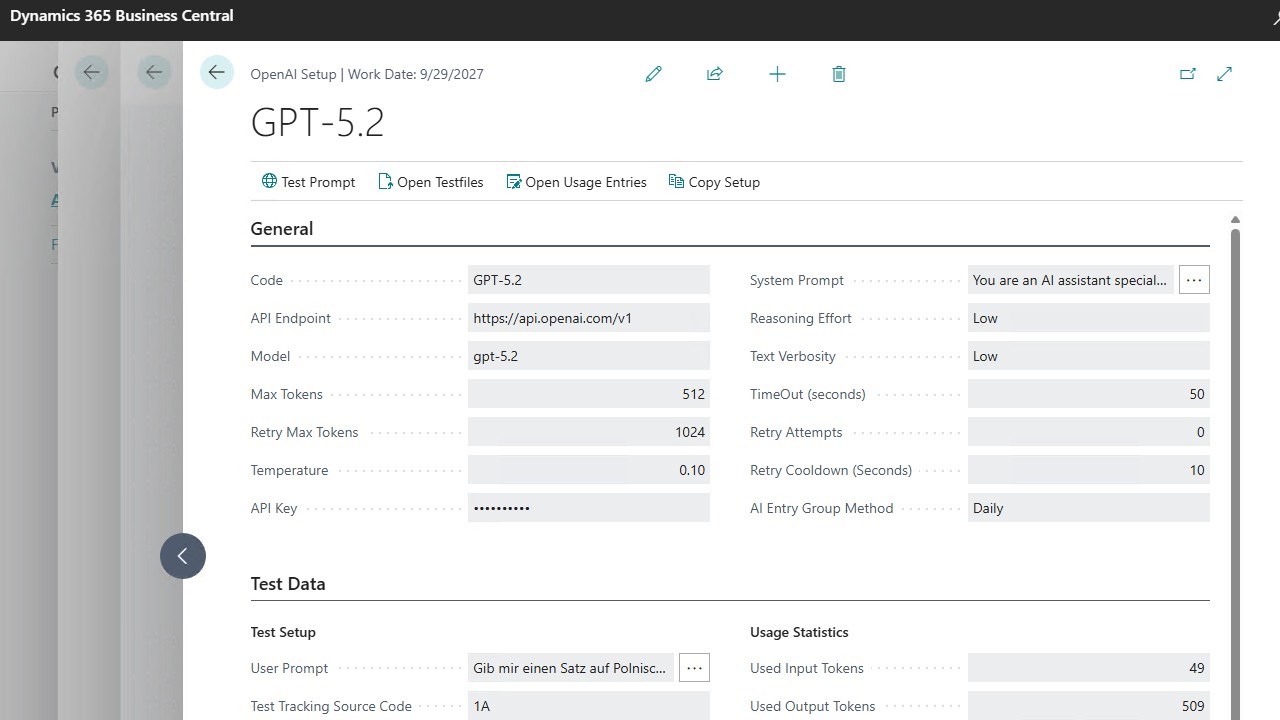Screen dimensions: 1280x720
Task: Click the dark round left-chevron button
Action: click(x=183, y=556)
